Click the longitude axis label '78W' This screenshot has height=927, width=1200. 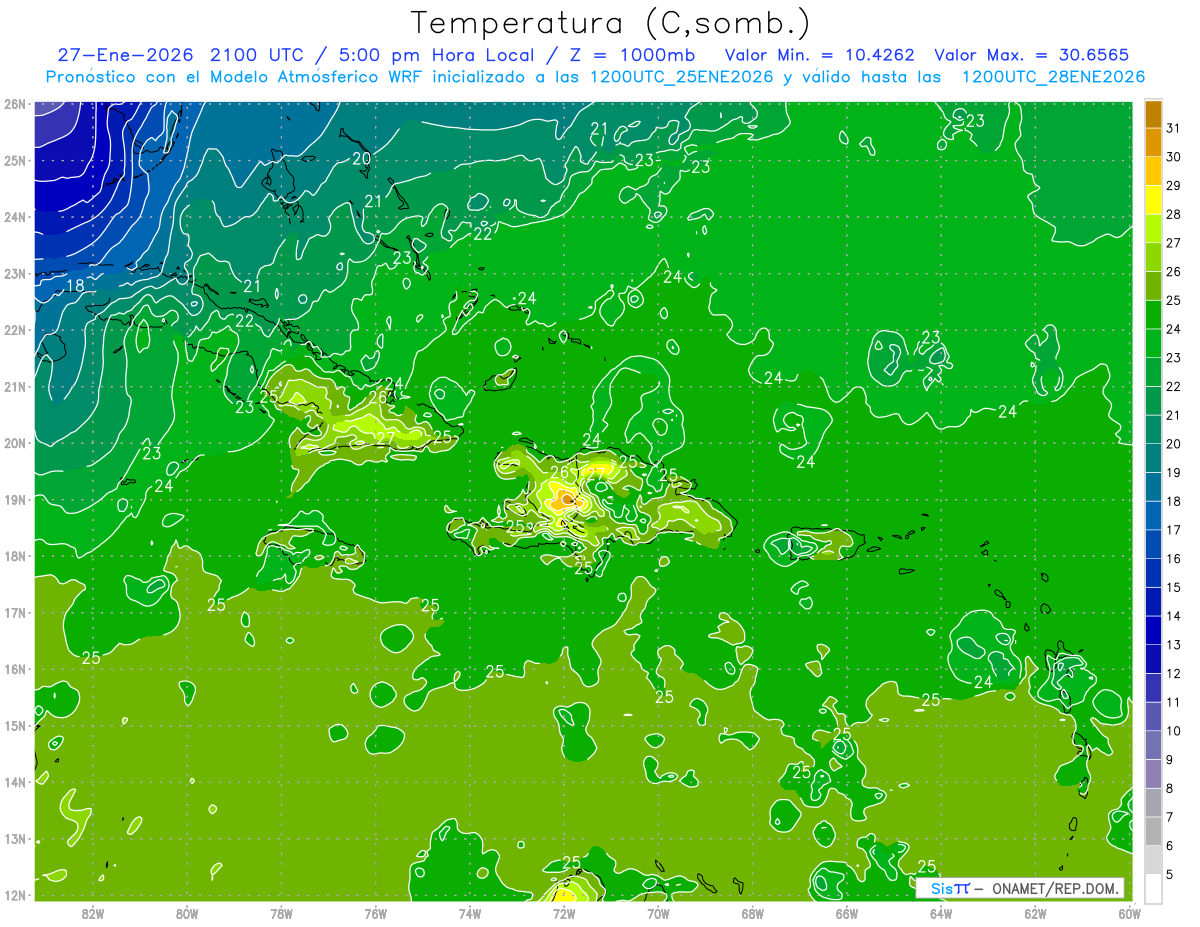click(x=281, y=913)
